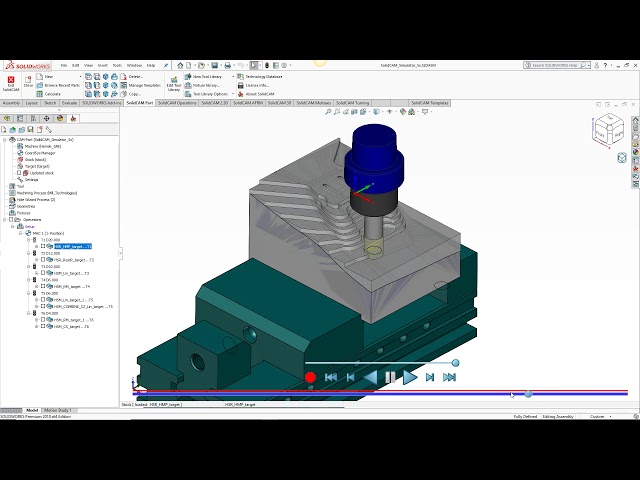Open the DimXpert crosshair manager tab
Viewport: 640px width, 480px height.
click(47, 118)
